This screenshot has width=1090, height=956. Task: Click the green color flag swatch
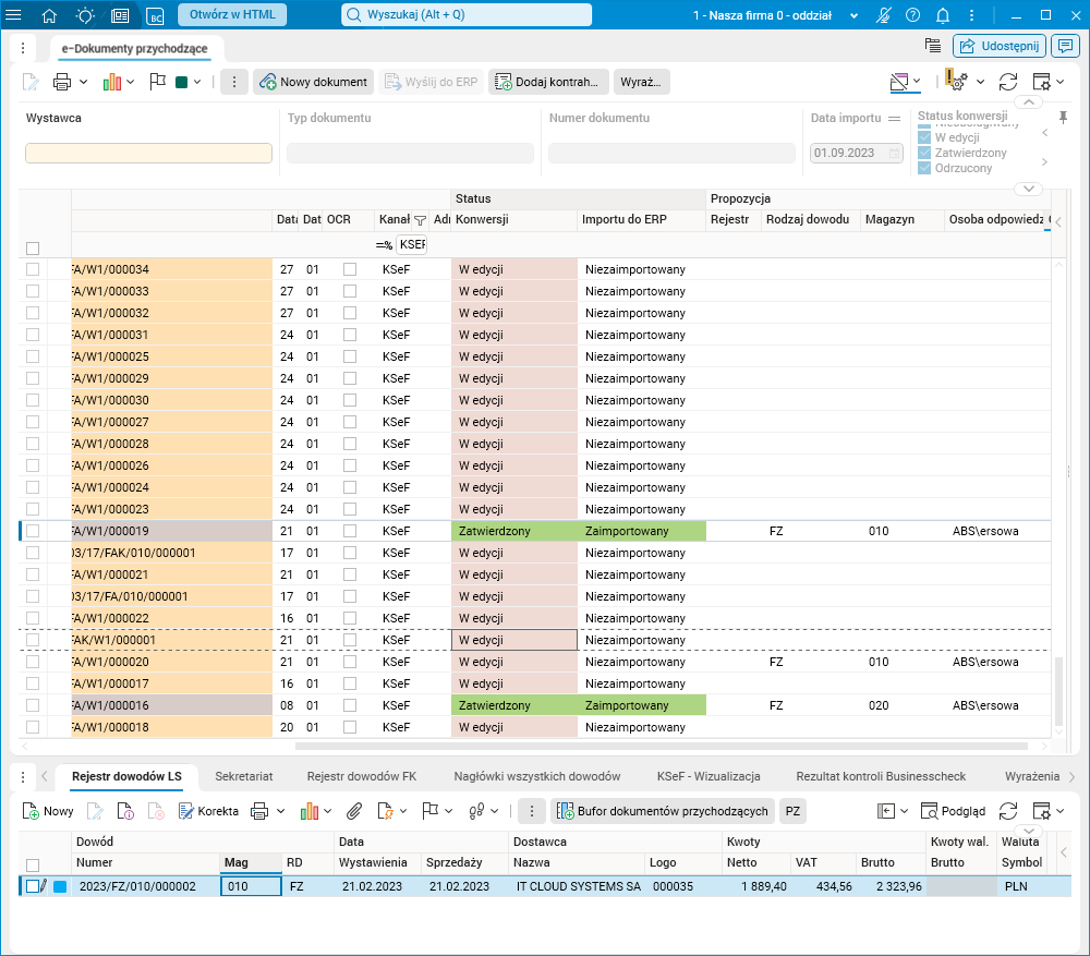[182, 82]
